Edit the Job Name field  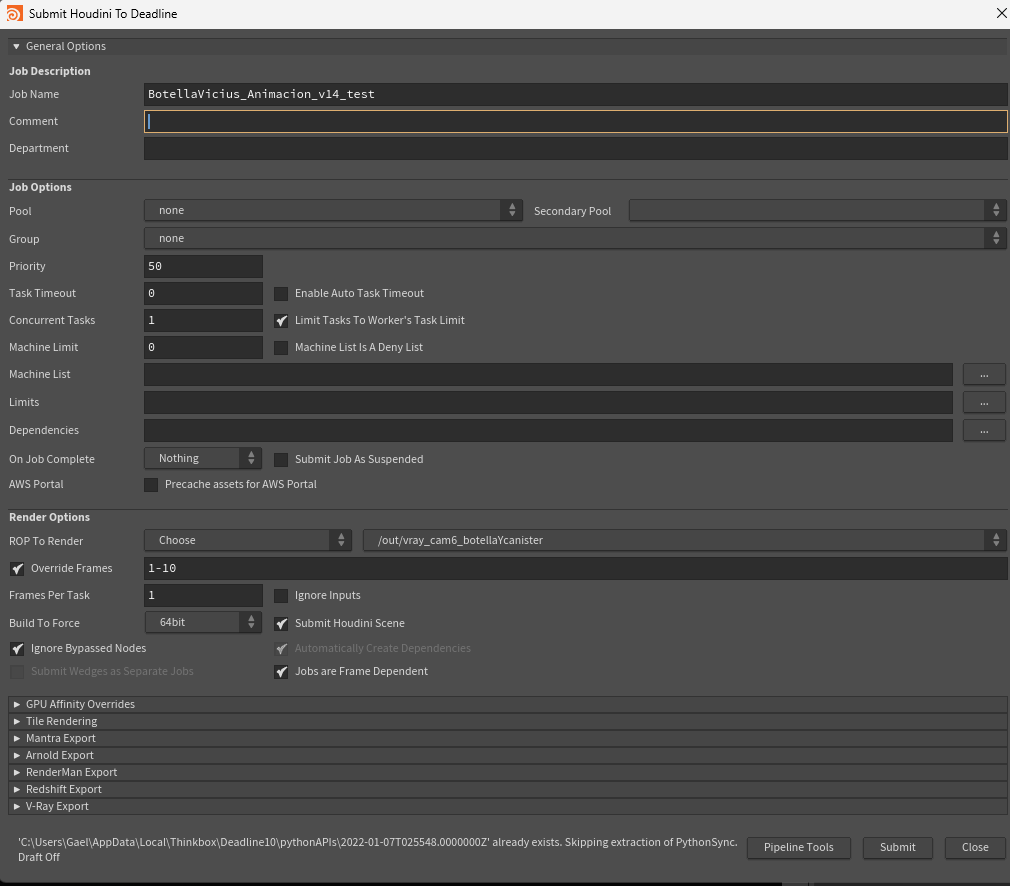(x=575, y=94)
